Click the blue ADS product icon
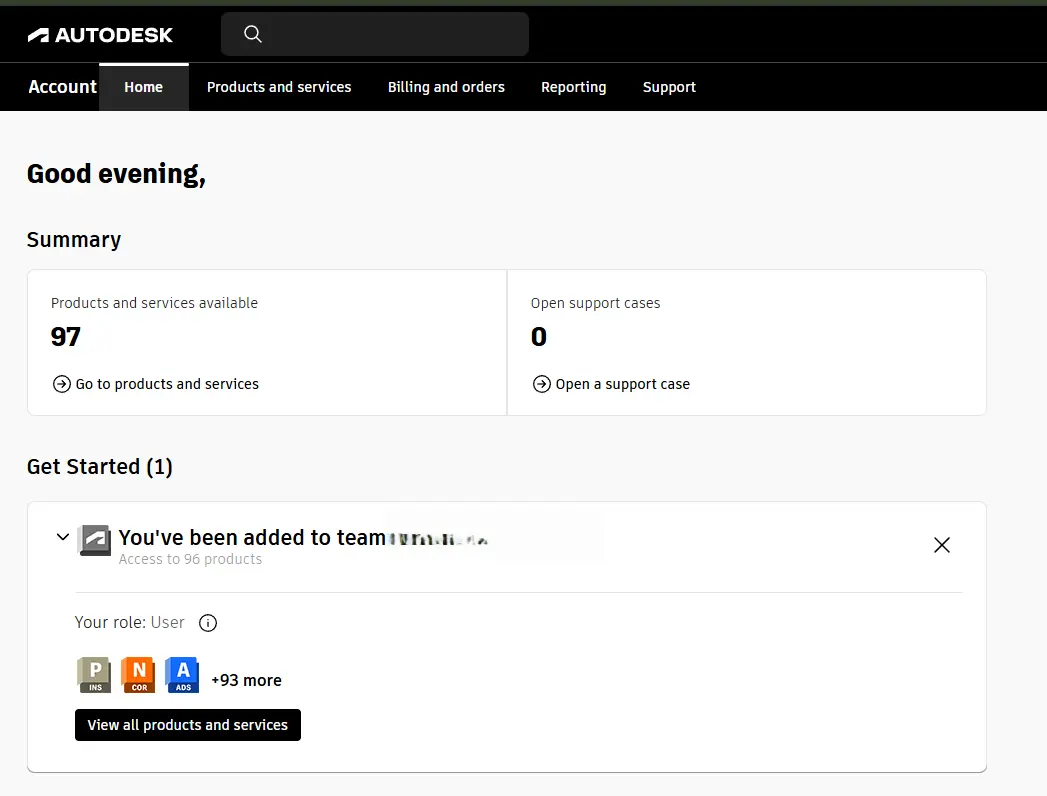This screenshot has width=1047, height=796. click(182, 675)
